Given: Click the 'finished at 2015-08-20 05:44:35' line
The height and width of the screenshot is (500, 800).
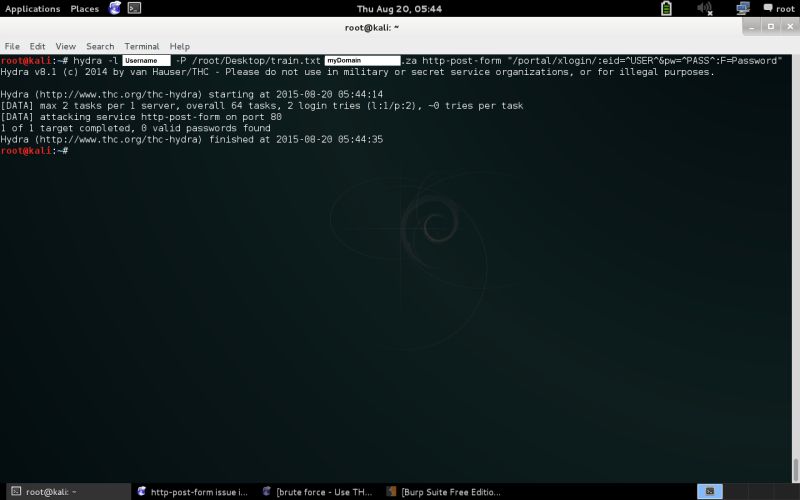Looking at the screenshot, I should (x=192, y=139).
